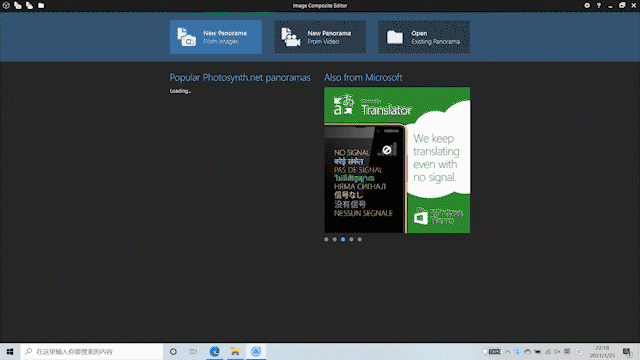Open the help question mark icon
Image resolution: width=640 pixels, height=360 pixels.
click(x=599, y=5)
